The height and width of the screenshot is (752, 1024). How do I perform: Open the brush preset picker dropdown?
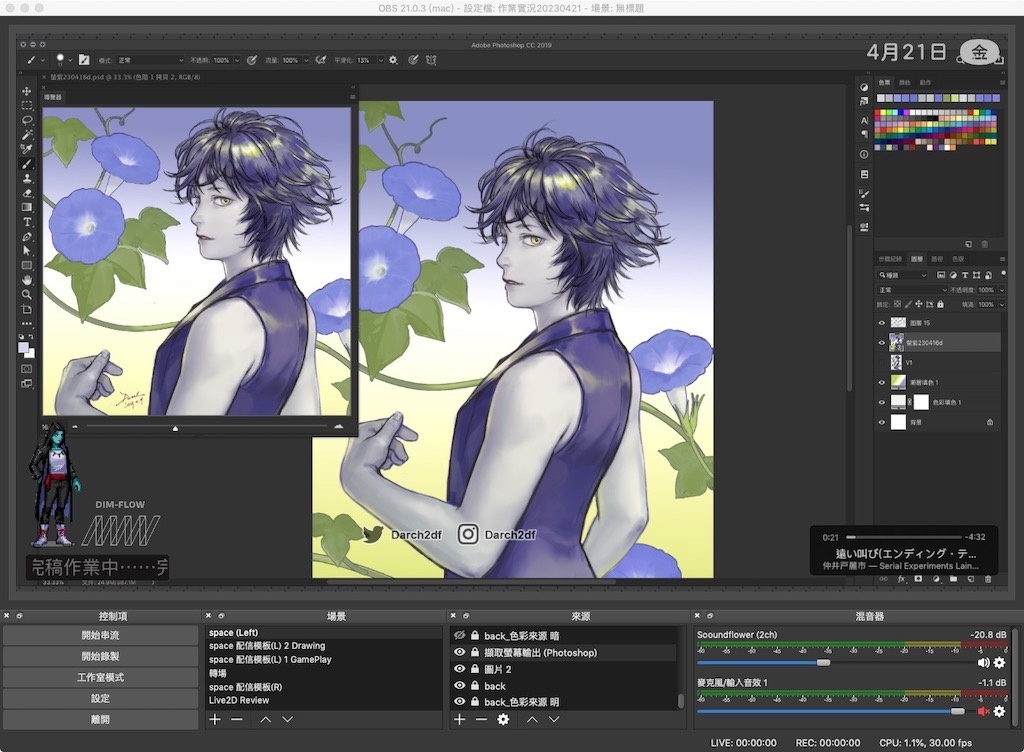click(70, 60)
